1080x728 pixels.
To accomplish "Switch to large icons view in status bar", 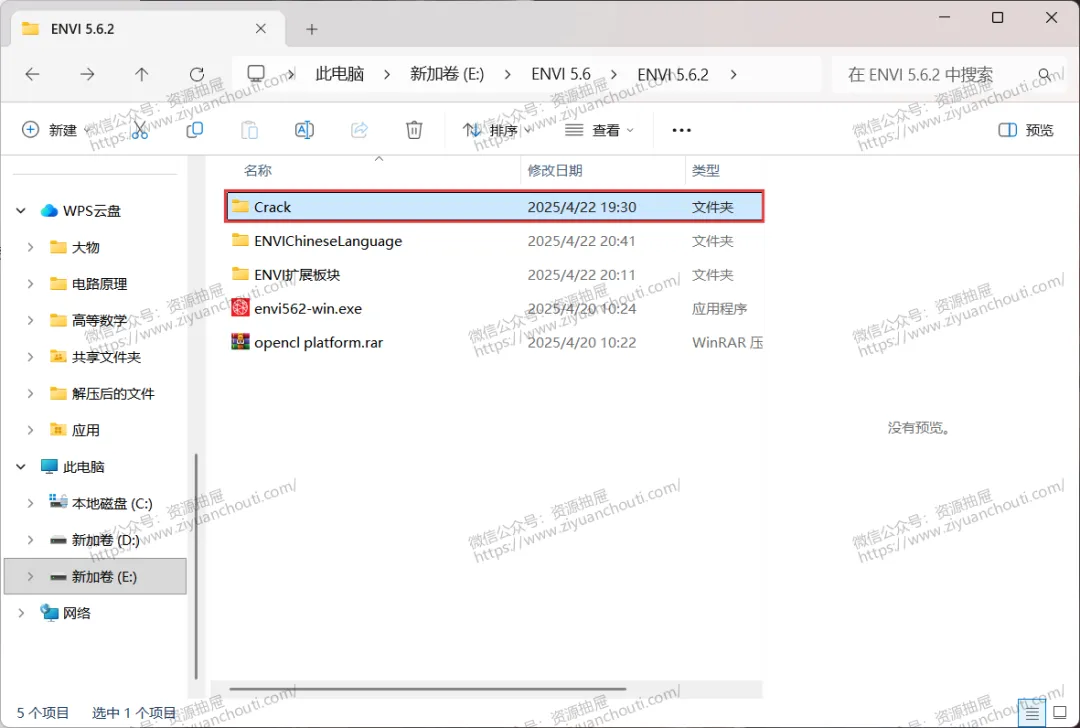I will 1061,714.
